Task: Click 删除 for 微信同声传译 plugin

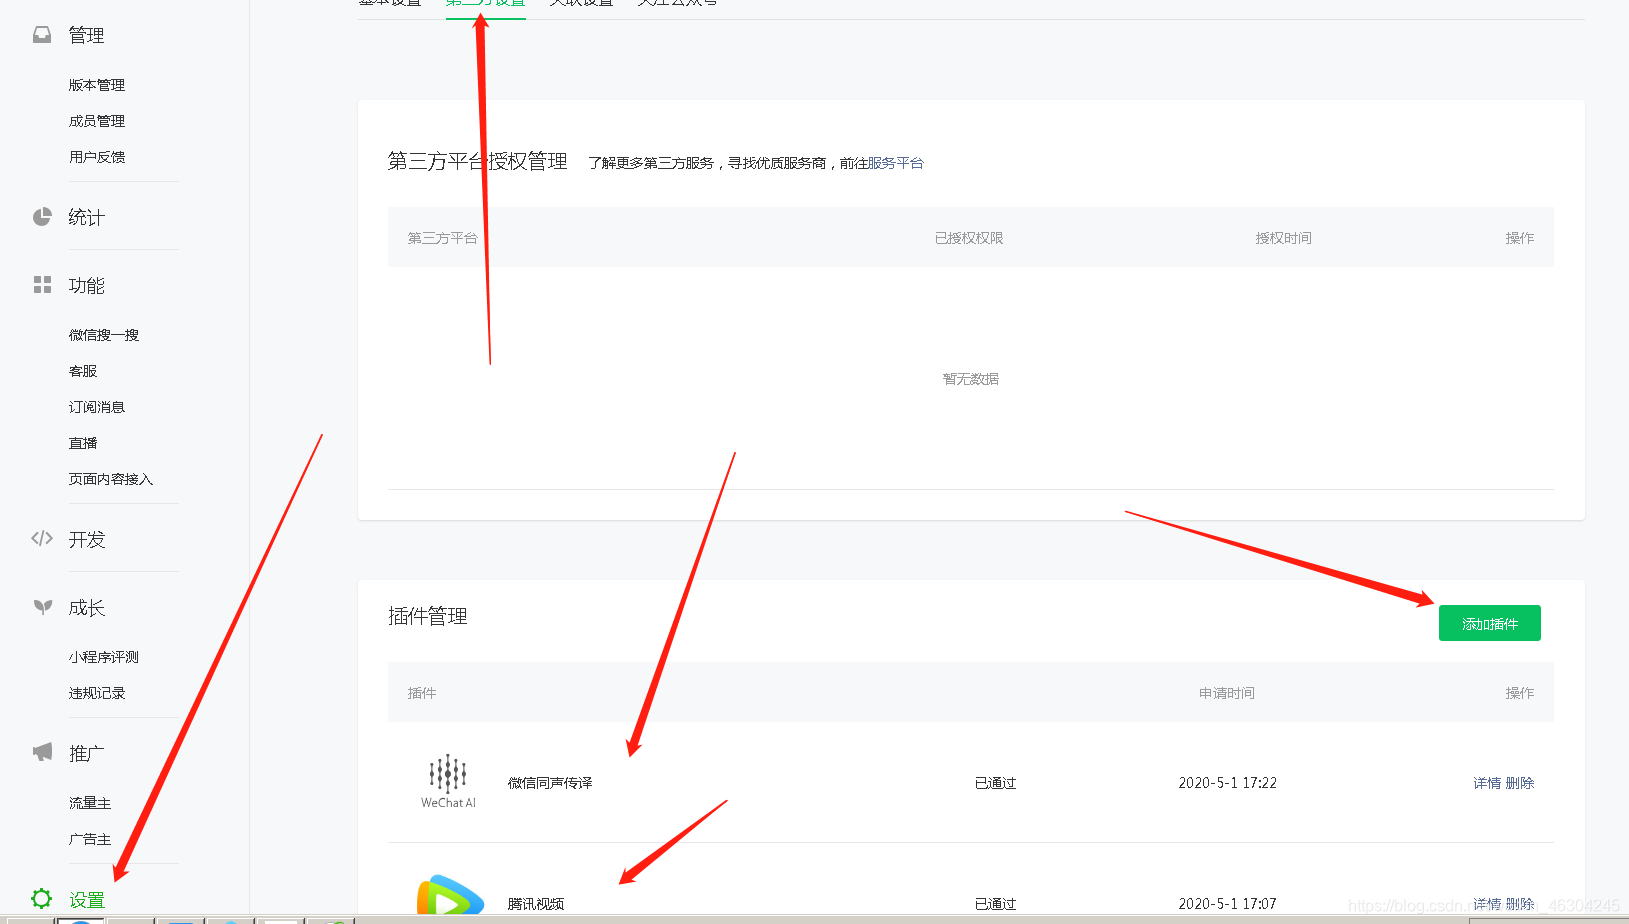Action: pos(1520,783)
